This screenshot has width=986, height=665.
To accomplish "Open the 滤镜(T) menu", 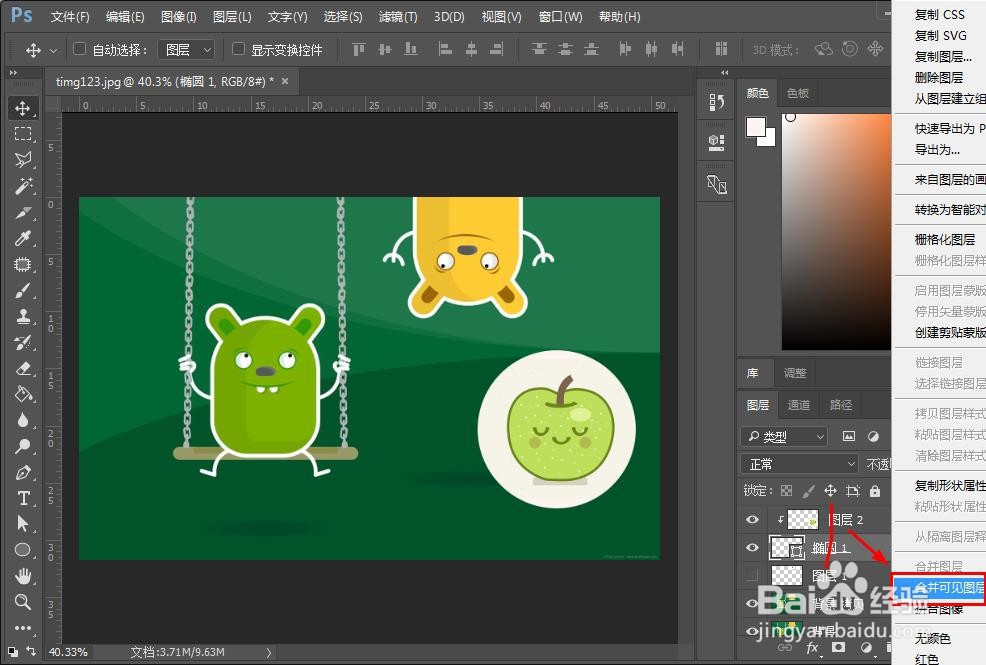I will coord(397,17).
